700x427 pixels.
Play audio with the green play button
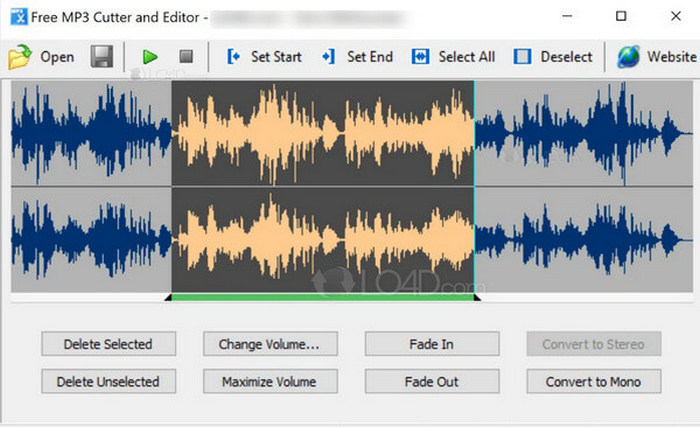point(150,57)
